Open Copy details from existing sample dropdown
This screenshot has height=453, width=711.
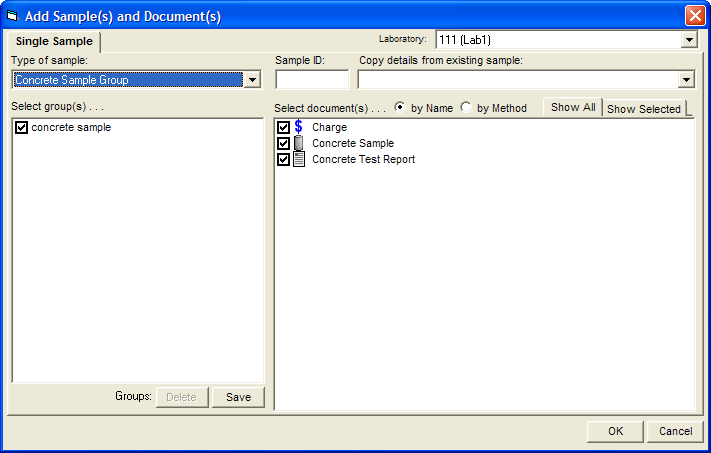[686, 80]
